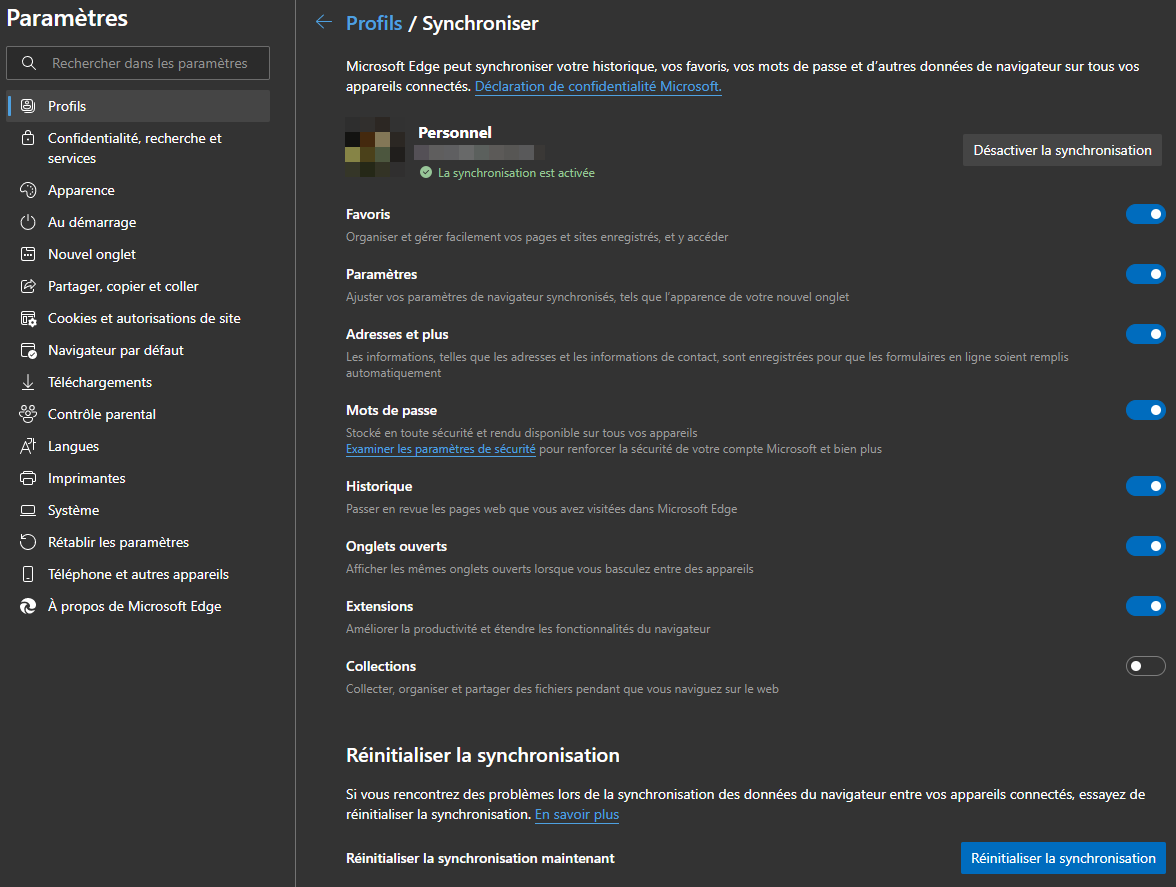Switch off Extensions sync toggle

point(1145,606)
